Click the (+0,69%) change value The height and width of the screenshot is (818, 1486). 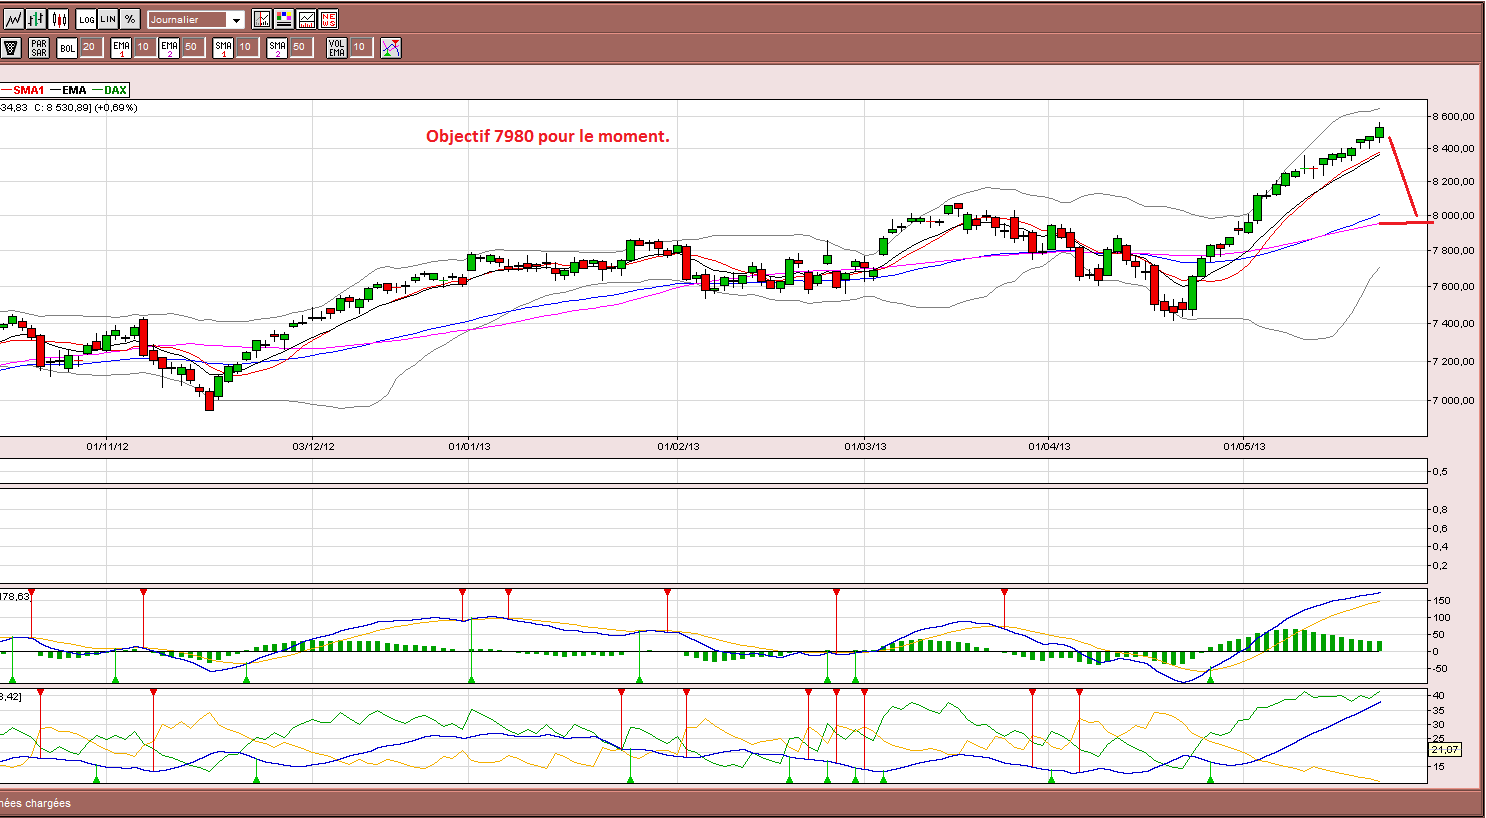[116, 107]
